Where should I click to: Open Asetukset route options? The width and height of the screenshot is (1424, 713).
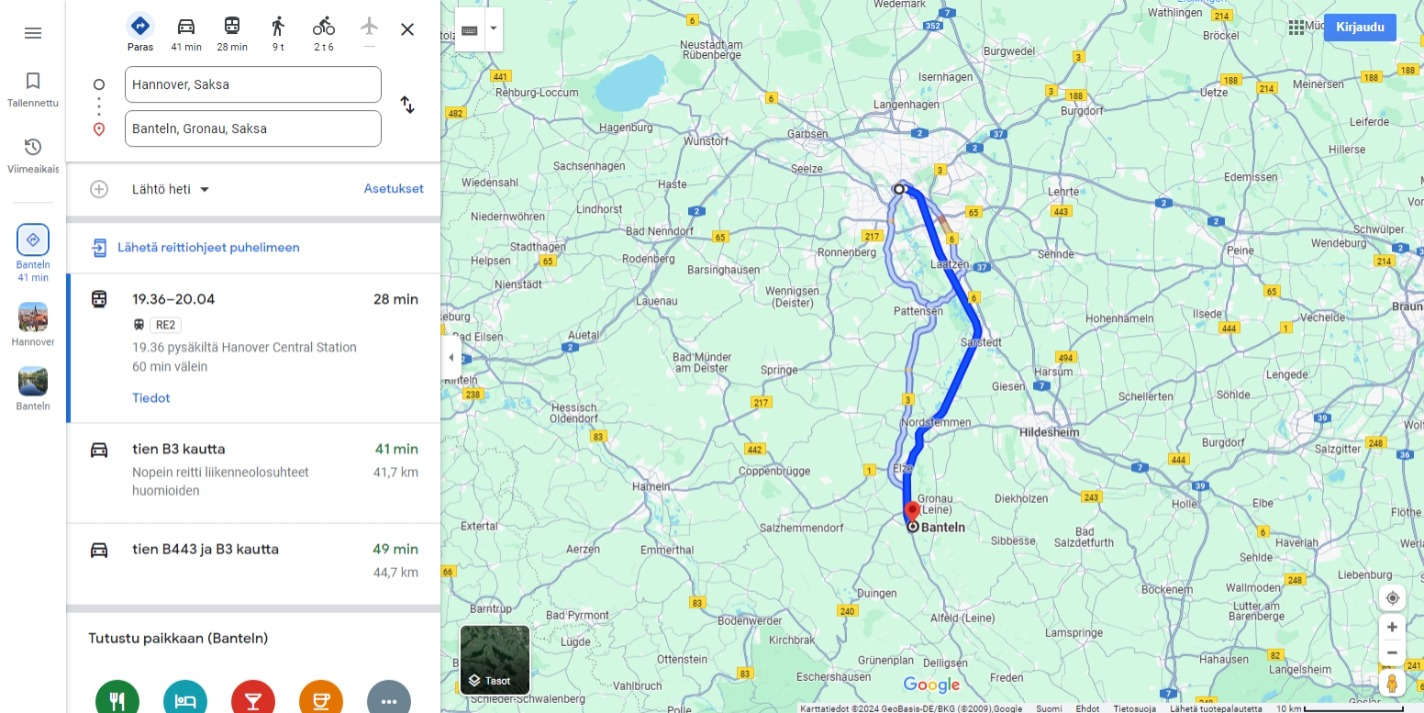[393, 188]
